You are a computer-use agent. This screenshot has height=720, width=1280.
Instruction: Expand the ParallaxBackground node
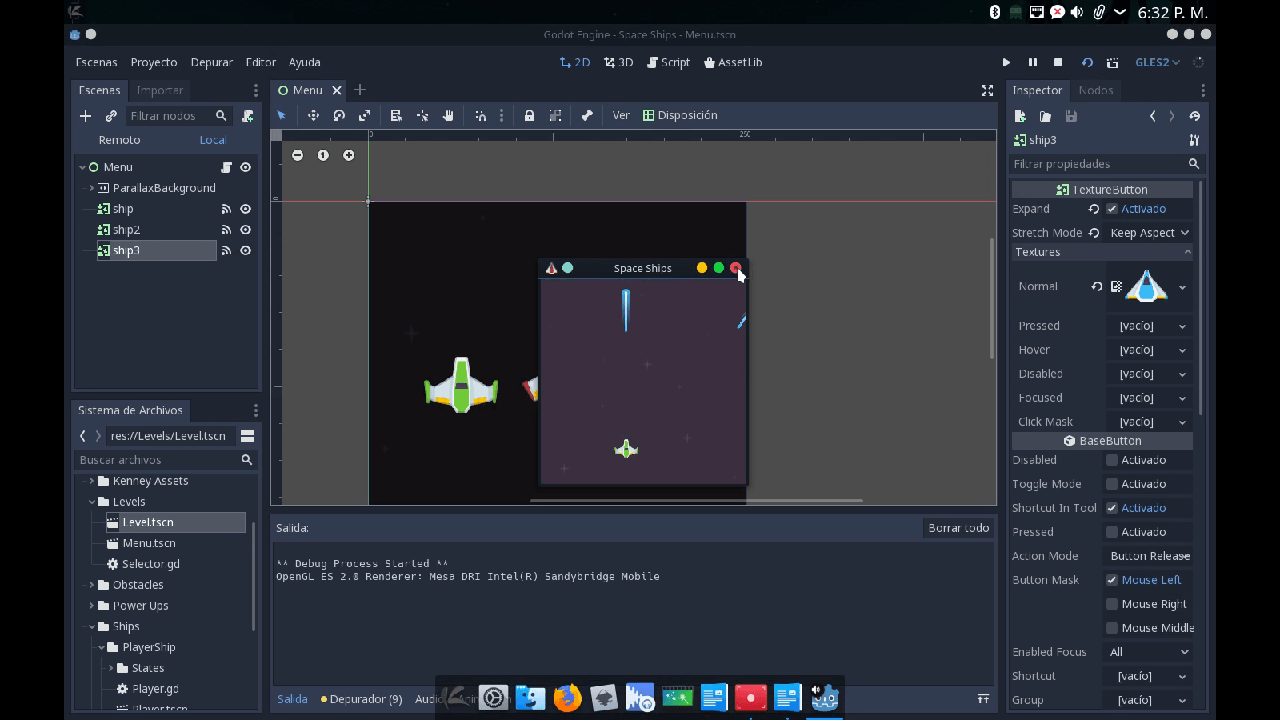(91, 188)
